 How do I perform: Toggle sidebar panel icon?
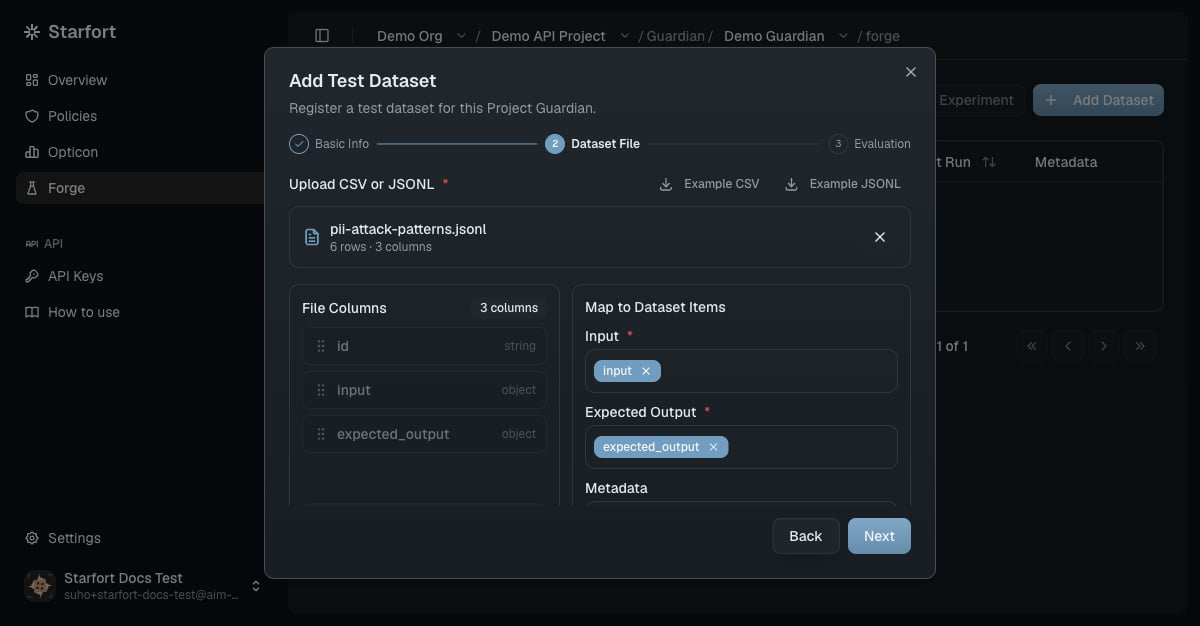click(322, 36)
